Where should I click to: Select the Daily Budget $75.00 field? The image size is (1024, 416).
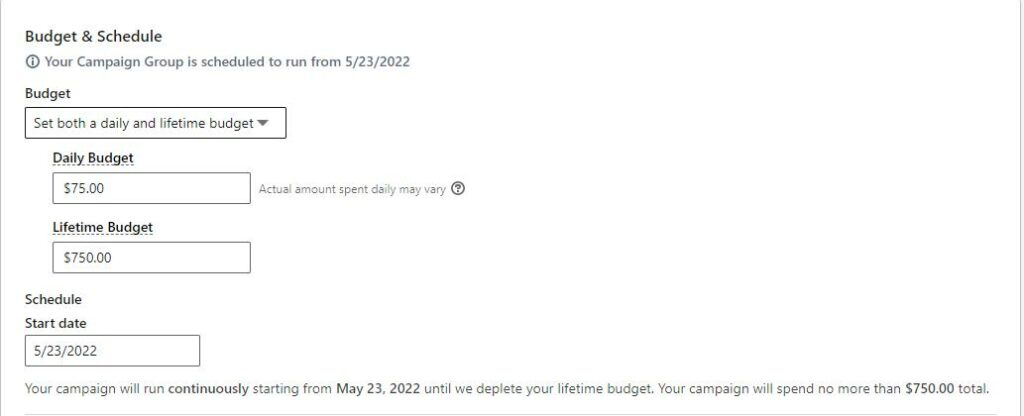click(x=152, y=188)
